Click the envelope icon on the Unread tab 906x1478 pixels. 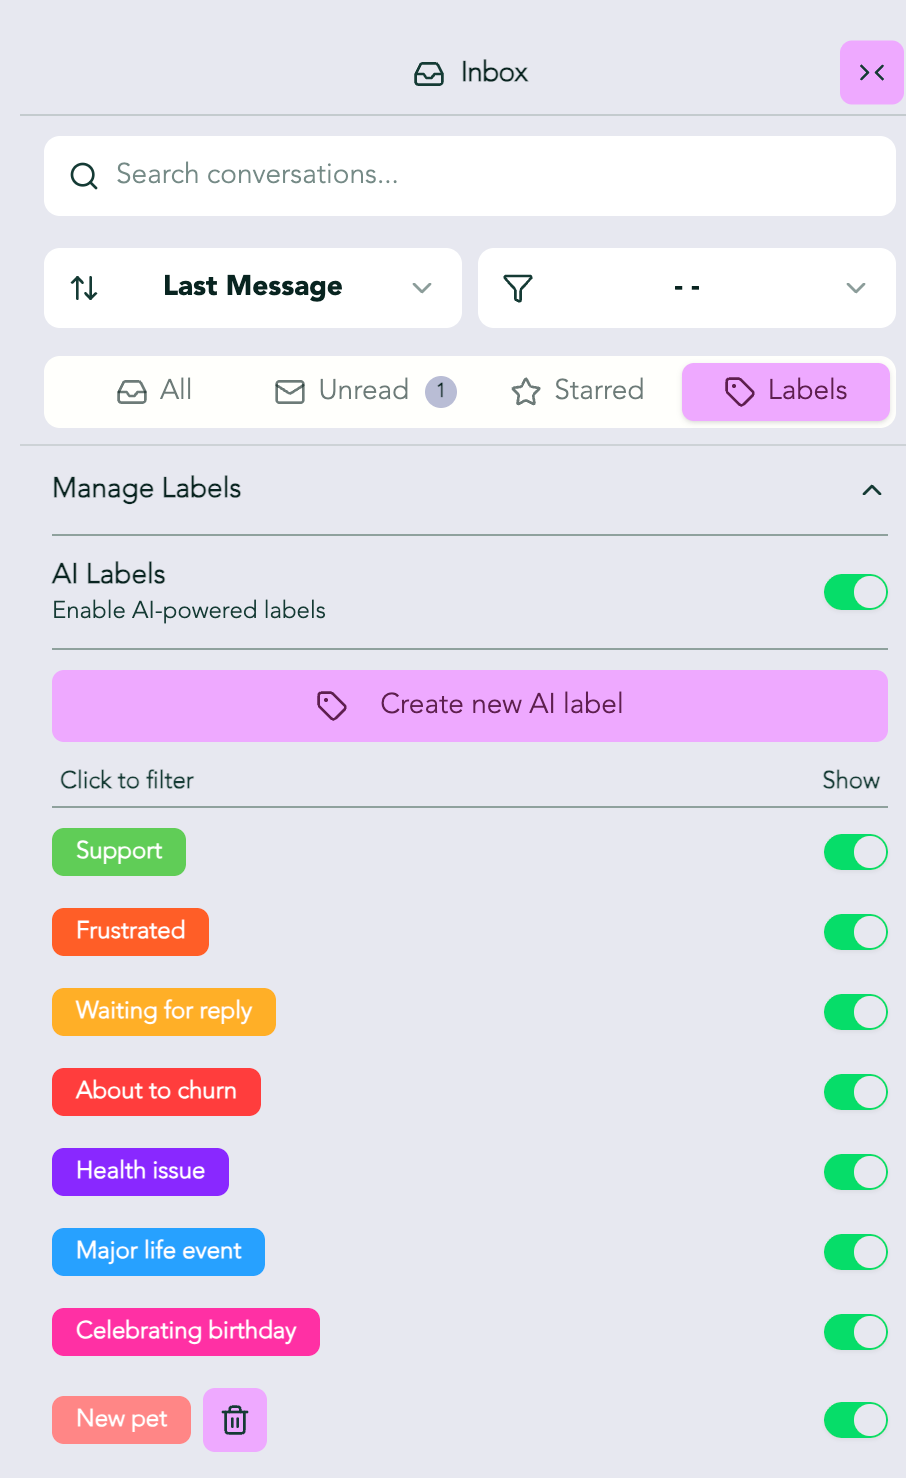(x=290, y=391)
